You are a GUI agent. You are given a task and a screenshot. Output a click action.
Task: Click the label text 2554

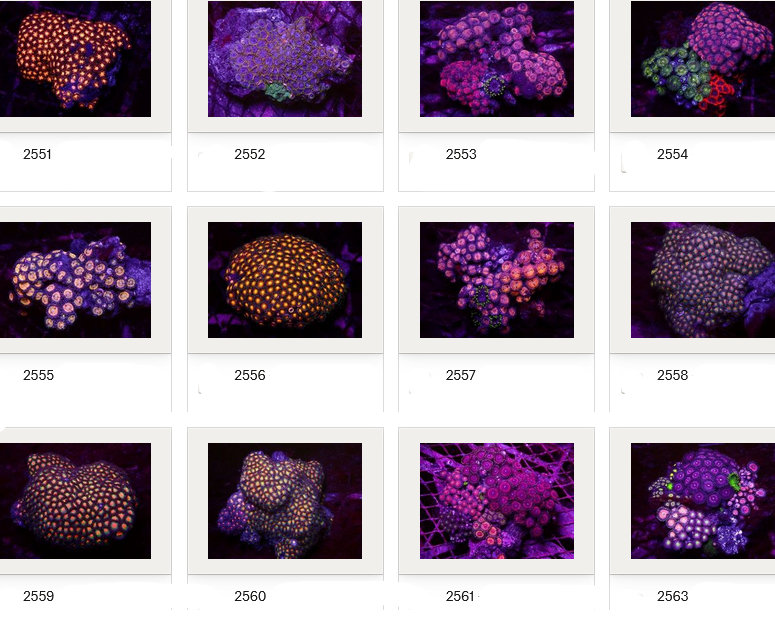click(672, 154)
